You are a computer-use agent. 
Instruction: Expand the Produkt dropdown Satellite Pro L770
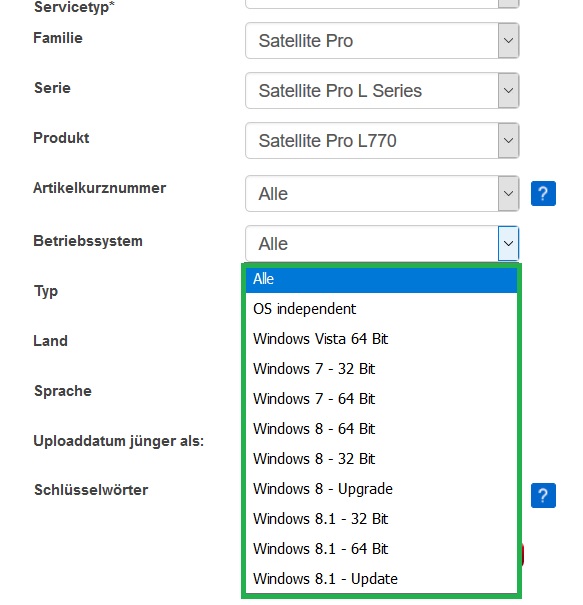(382, 140)
